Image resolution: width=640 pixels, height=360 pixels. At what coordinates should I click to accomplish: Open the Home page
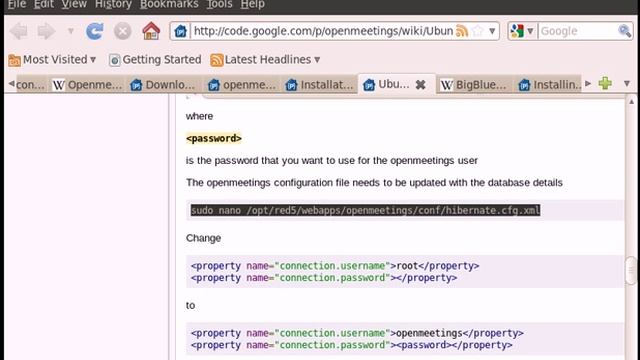151,31
